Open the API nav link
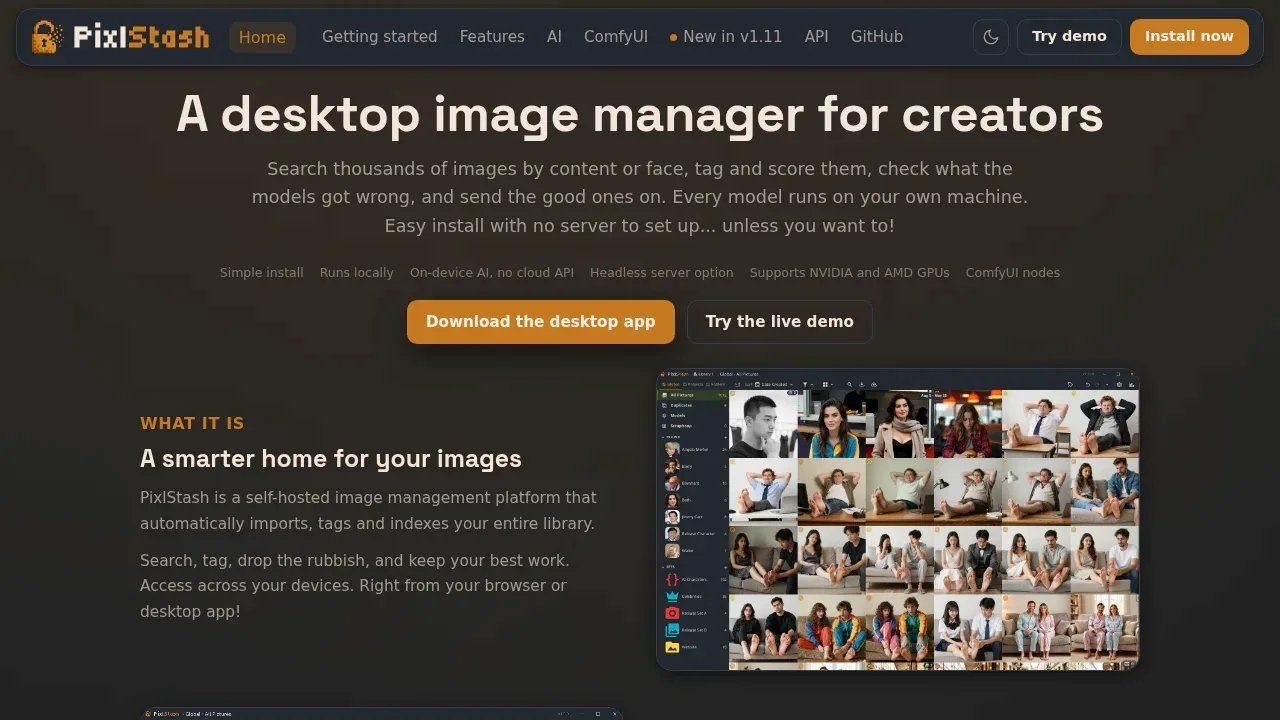 point(816,37)
